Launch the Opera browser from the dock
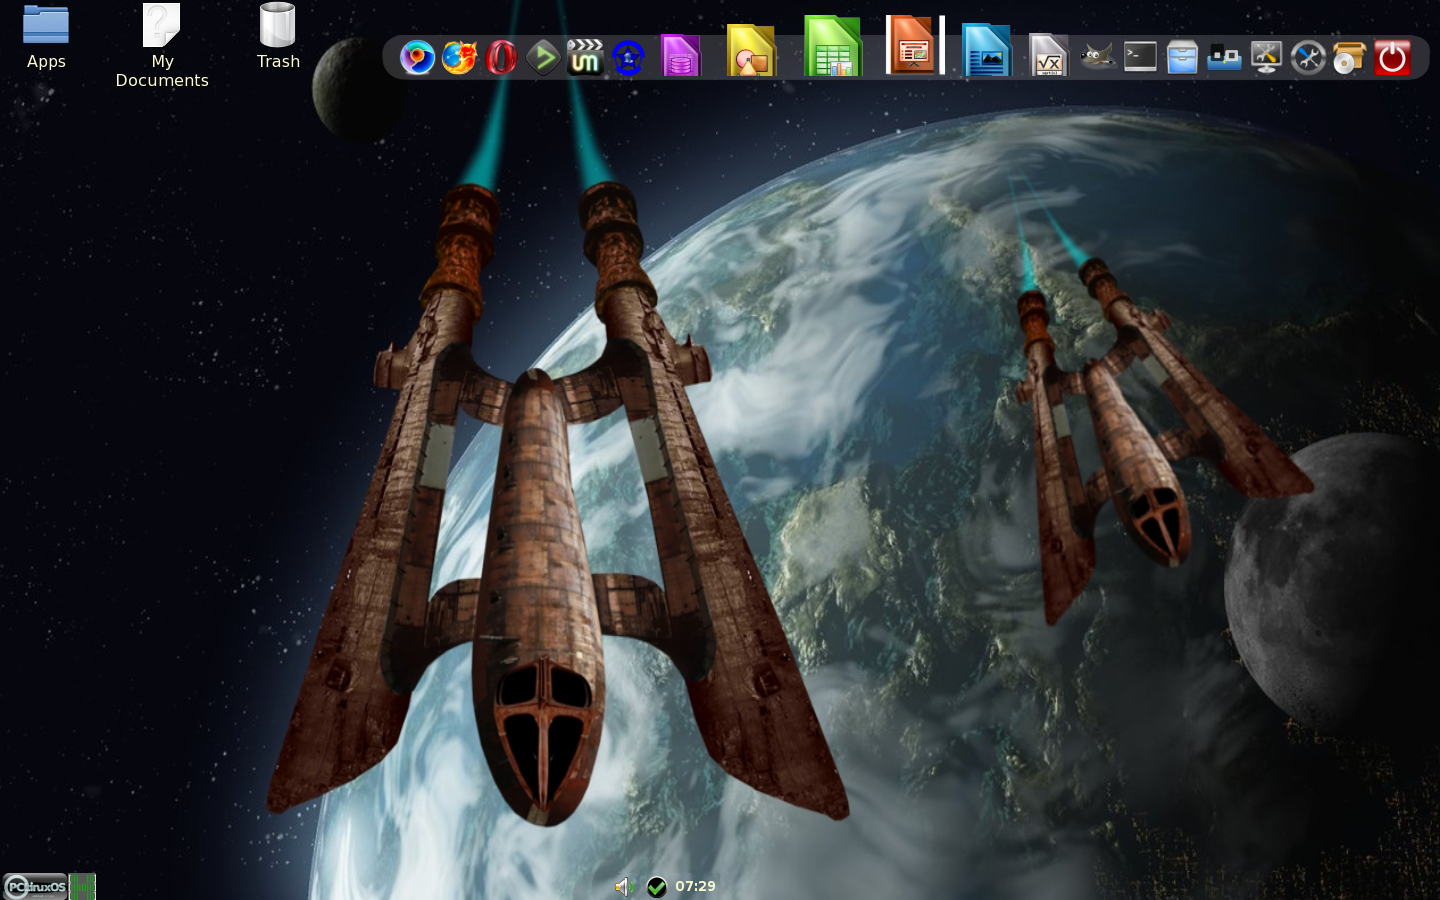Viewport: 1440px width, 900px height. [501, 58]
